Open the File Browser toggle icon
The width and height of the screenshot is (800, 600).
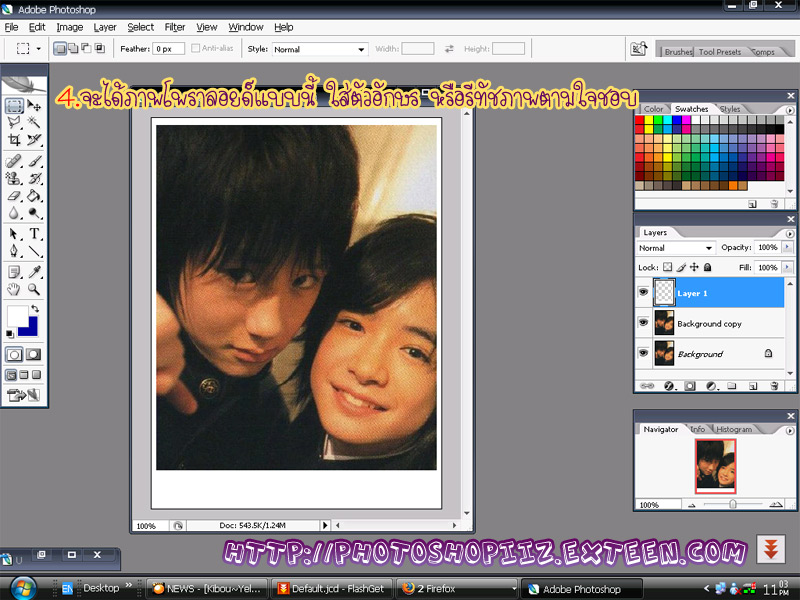click(639, 49)
